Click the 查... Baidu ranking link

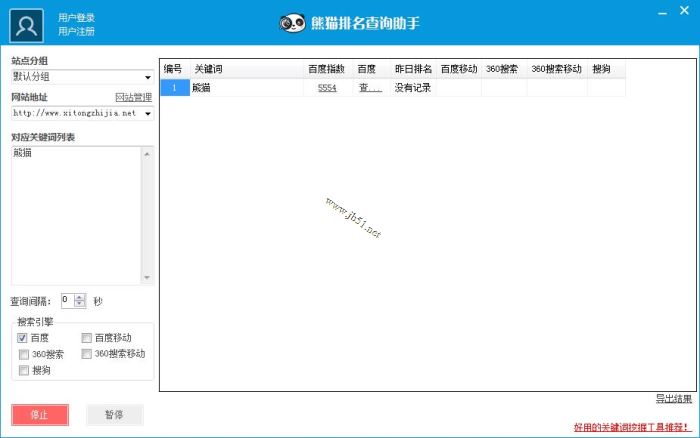371,88
